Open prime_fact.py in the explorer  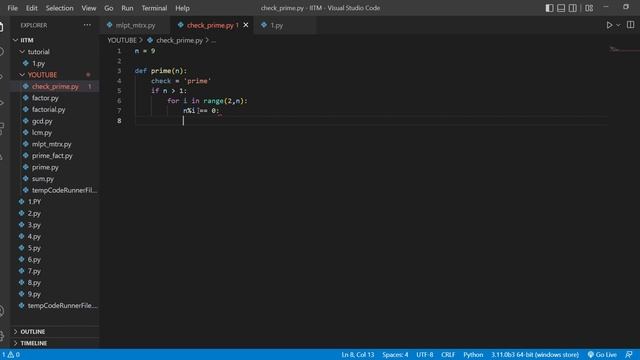[52, 156]
